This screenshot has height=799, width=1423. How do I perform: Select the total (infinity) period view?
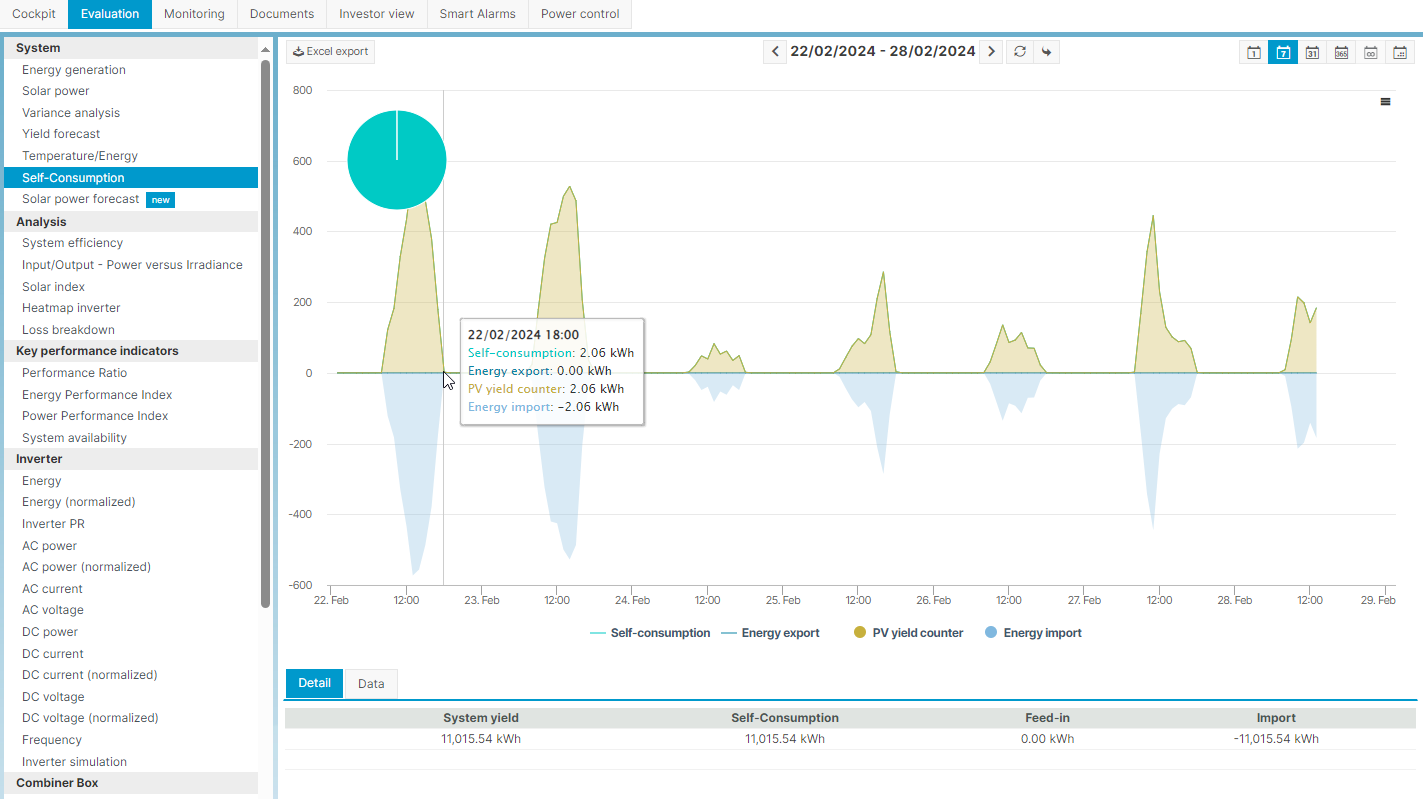pos(1371,52)
